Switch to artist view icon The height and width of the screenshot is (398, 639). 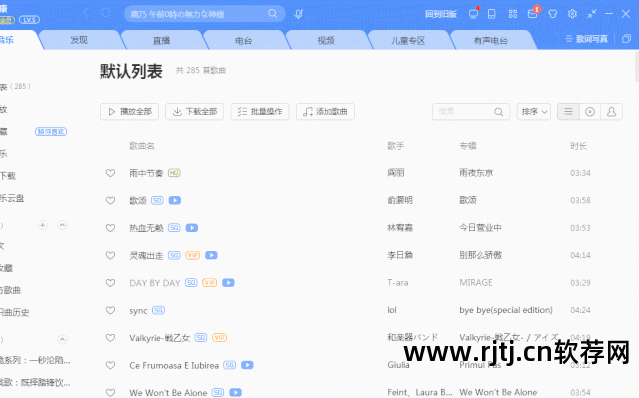[611, 112]
